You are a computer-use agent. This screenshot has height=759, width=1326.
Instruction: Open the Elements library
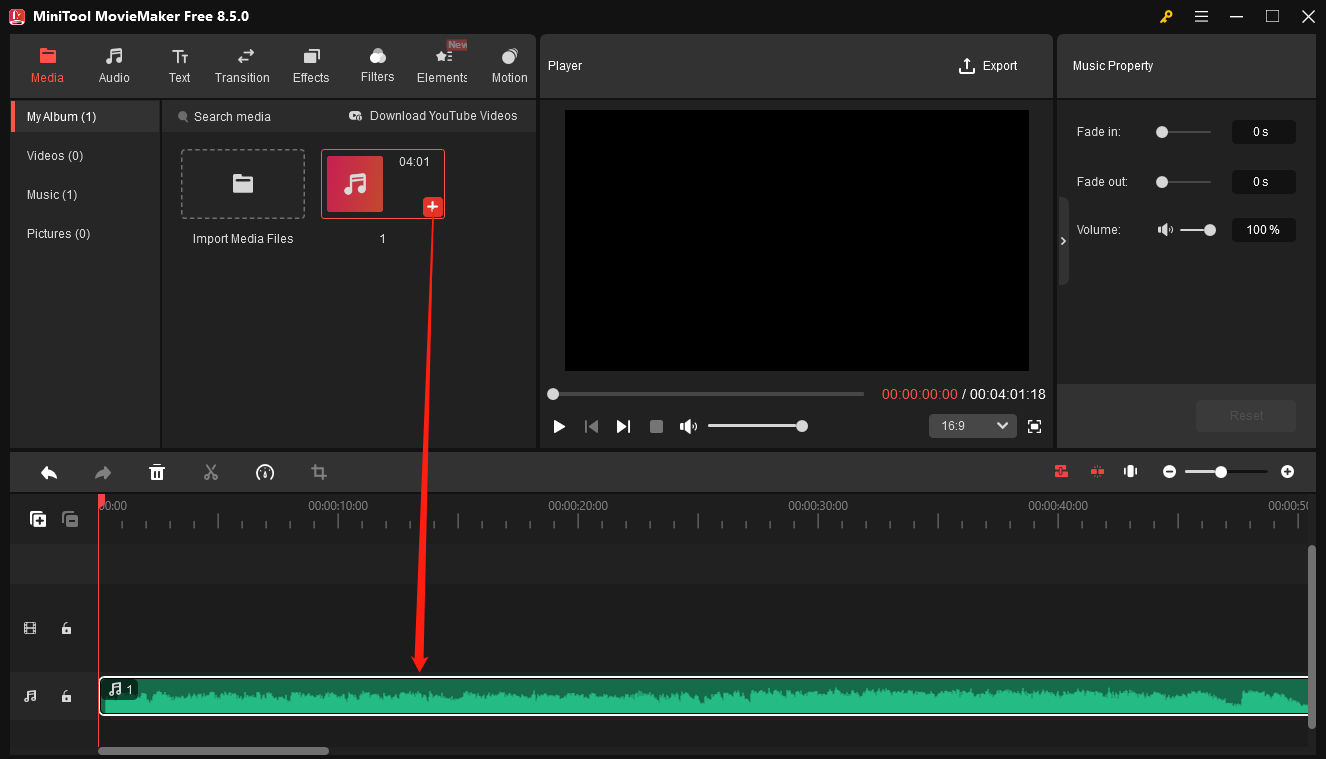click(441, 65)
